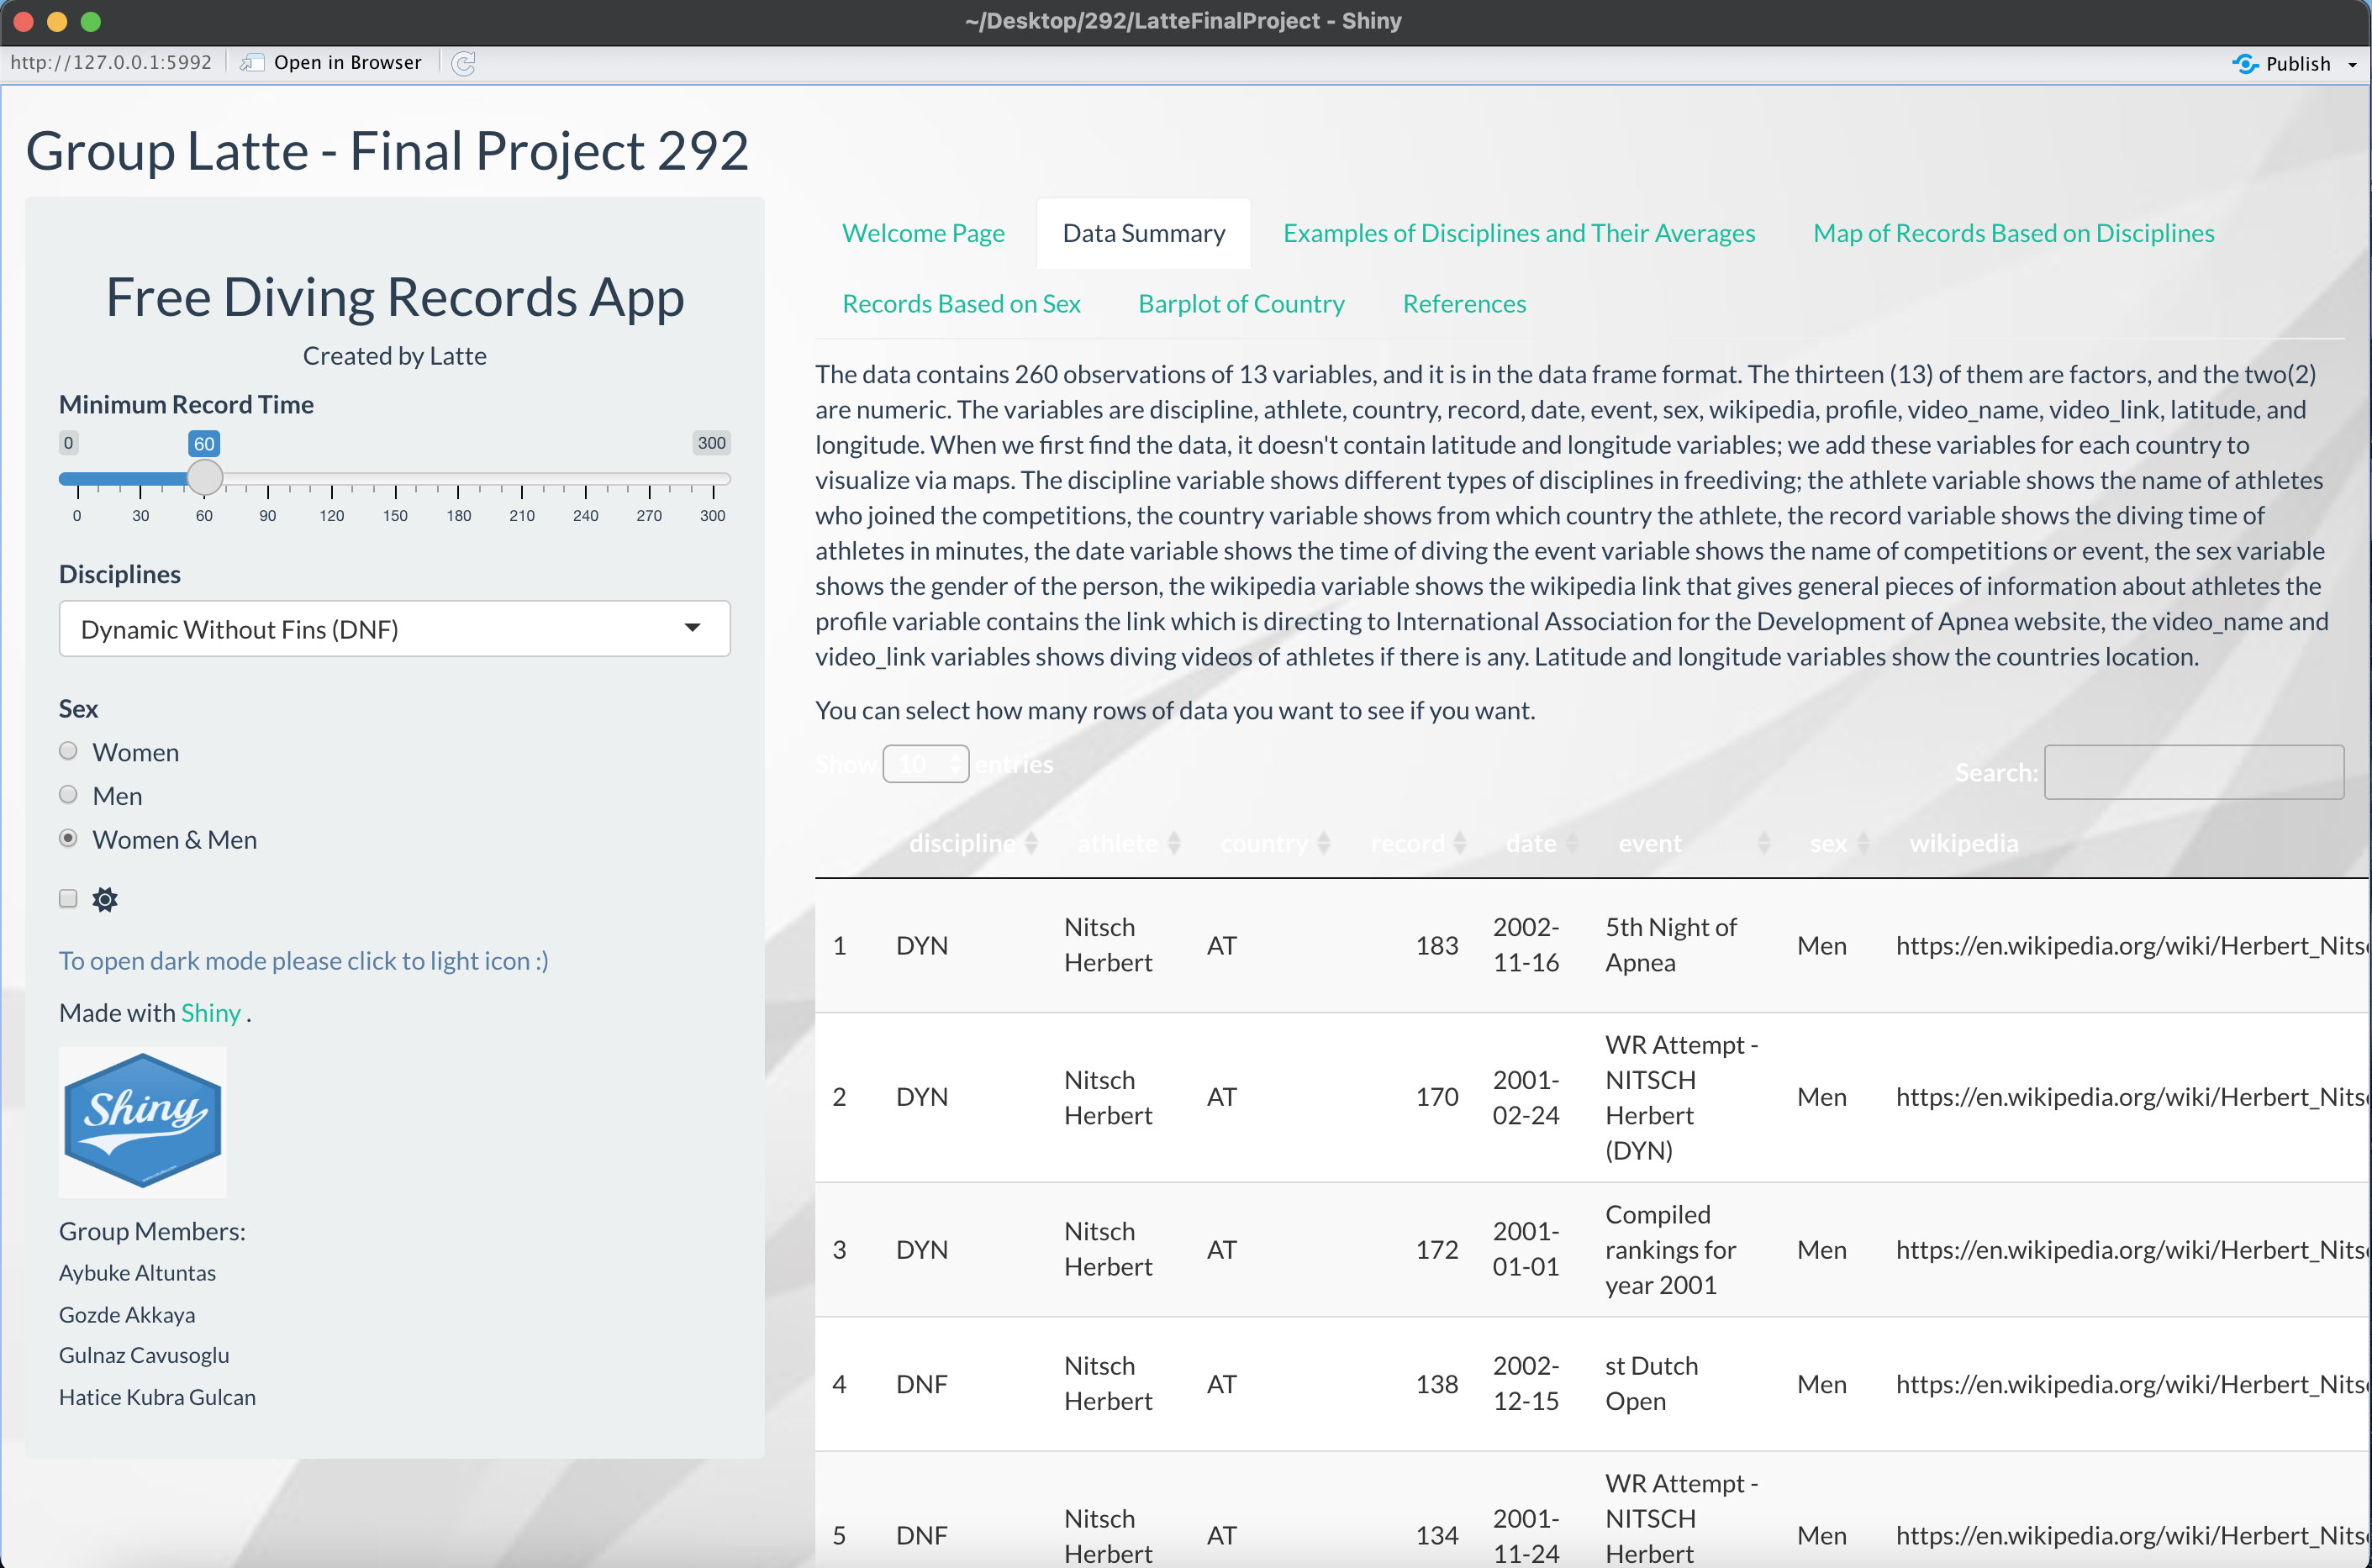
Task: Open the Records Based on Sex tab
Action: [961, 304]
